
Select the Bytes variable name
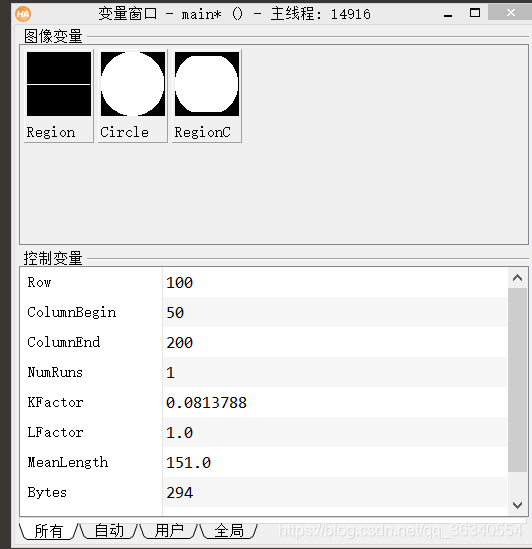[47, 493]
